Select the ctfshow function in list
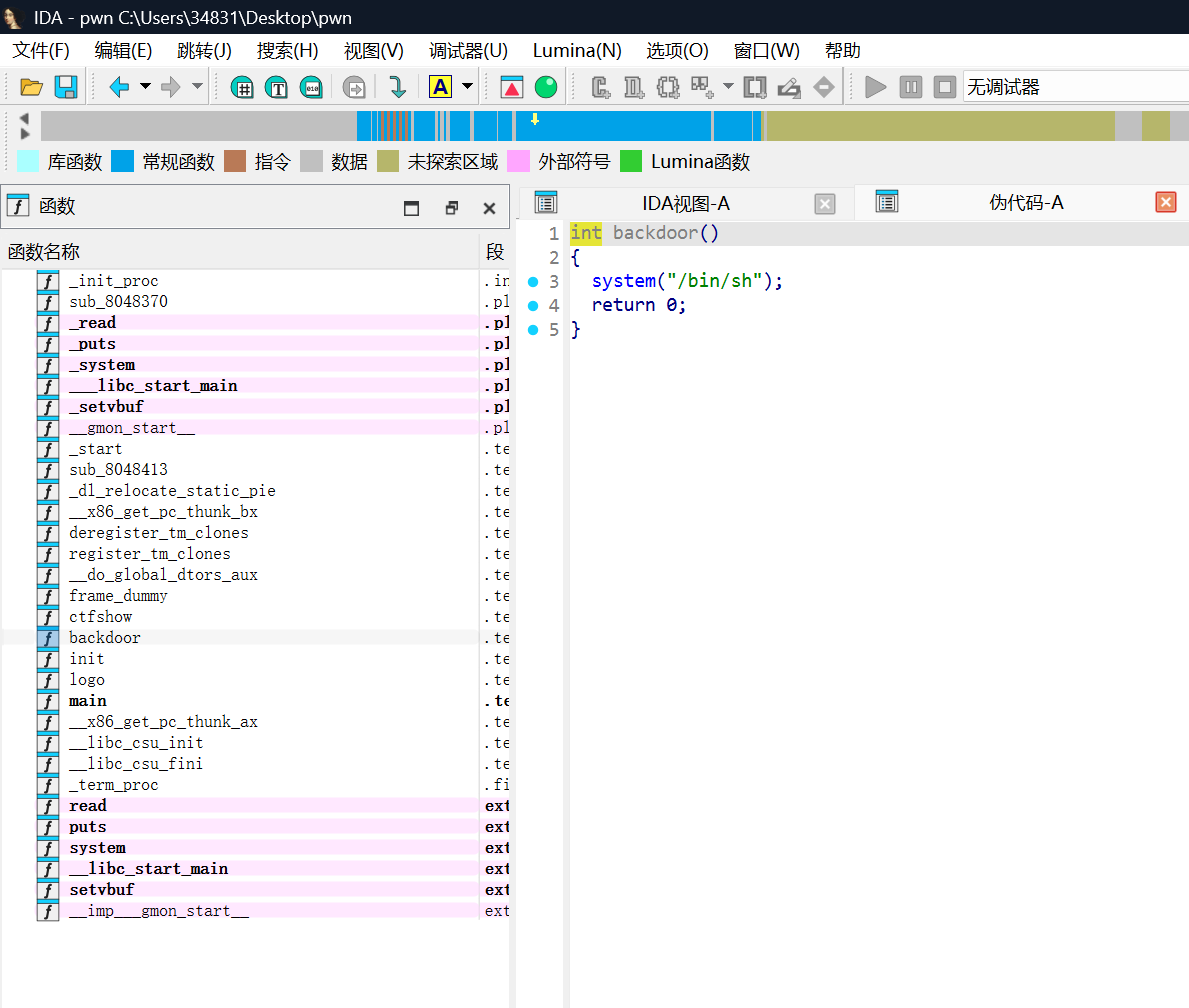Screen dimensions: 1189x1008 point(256,617)
